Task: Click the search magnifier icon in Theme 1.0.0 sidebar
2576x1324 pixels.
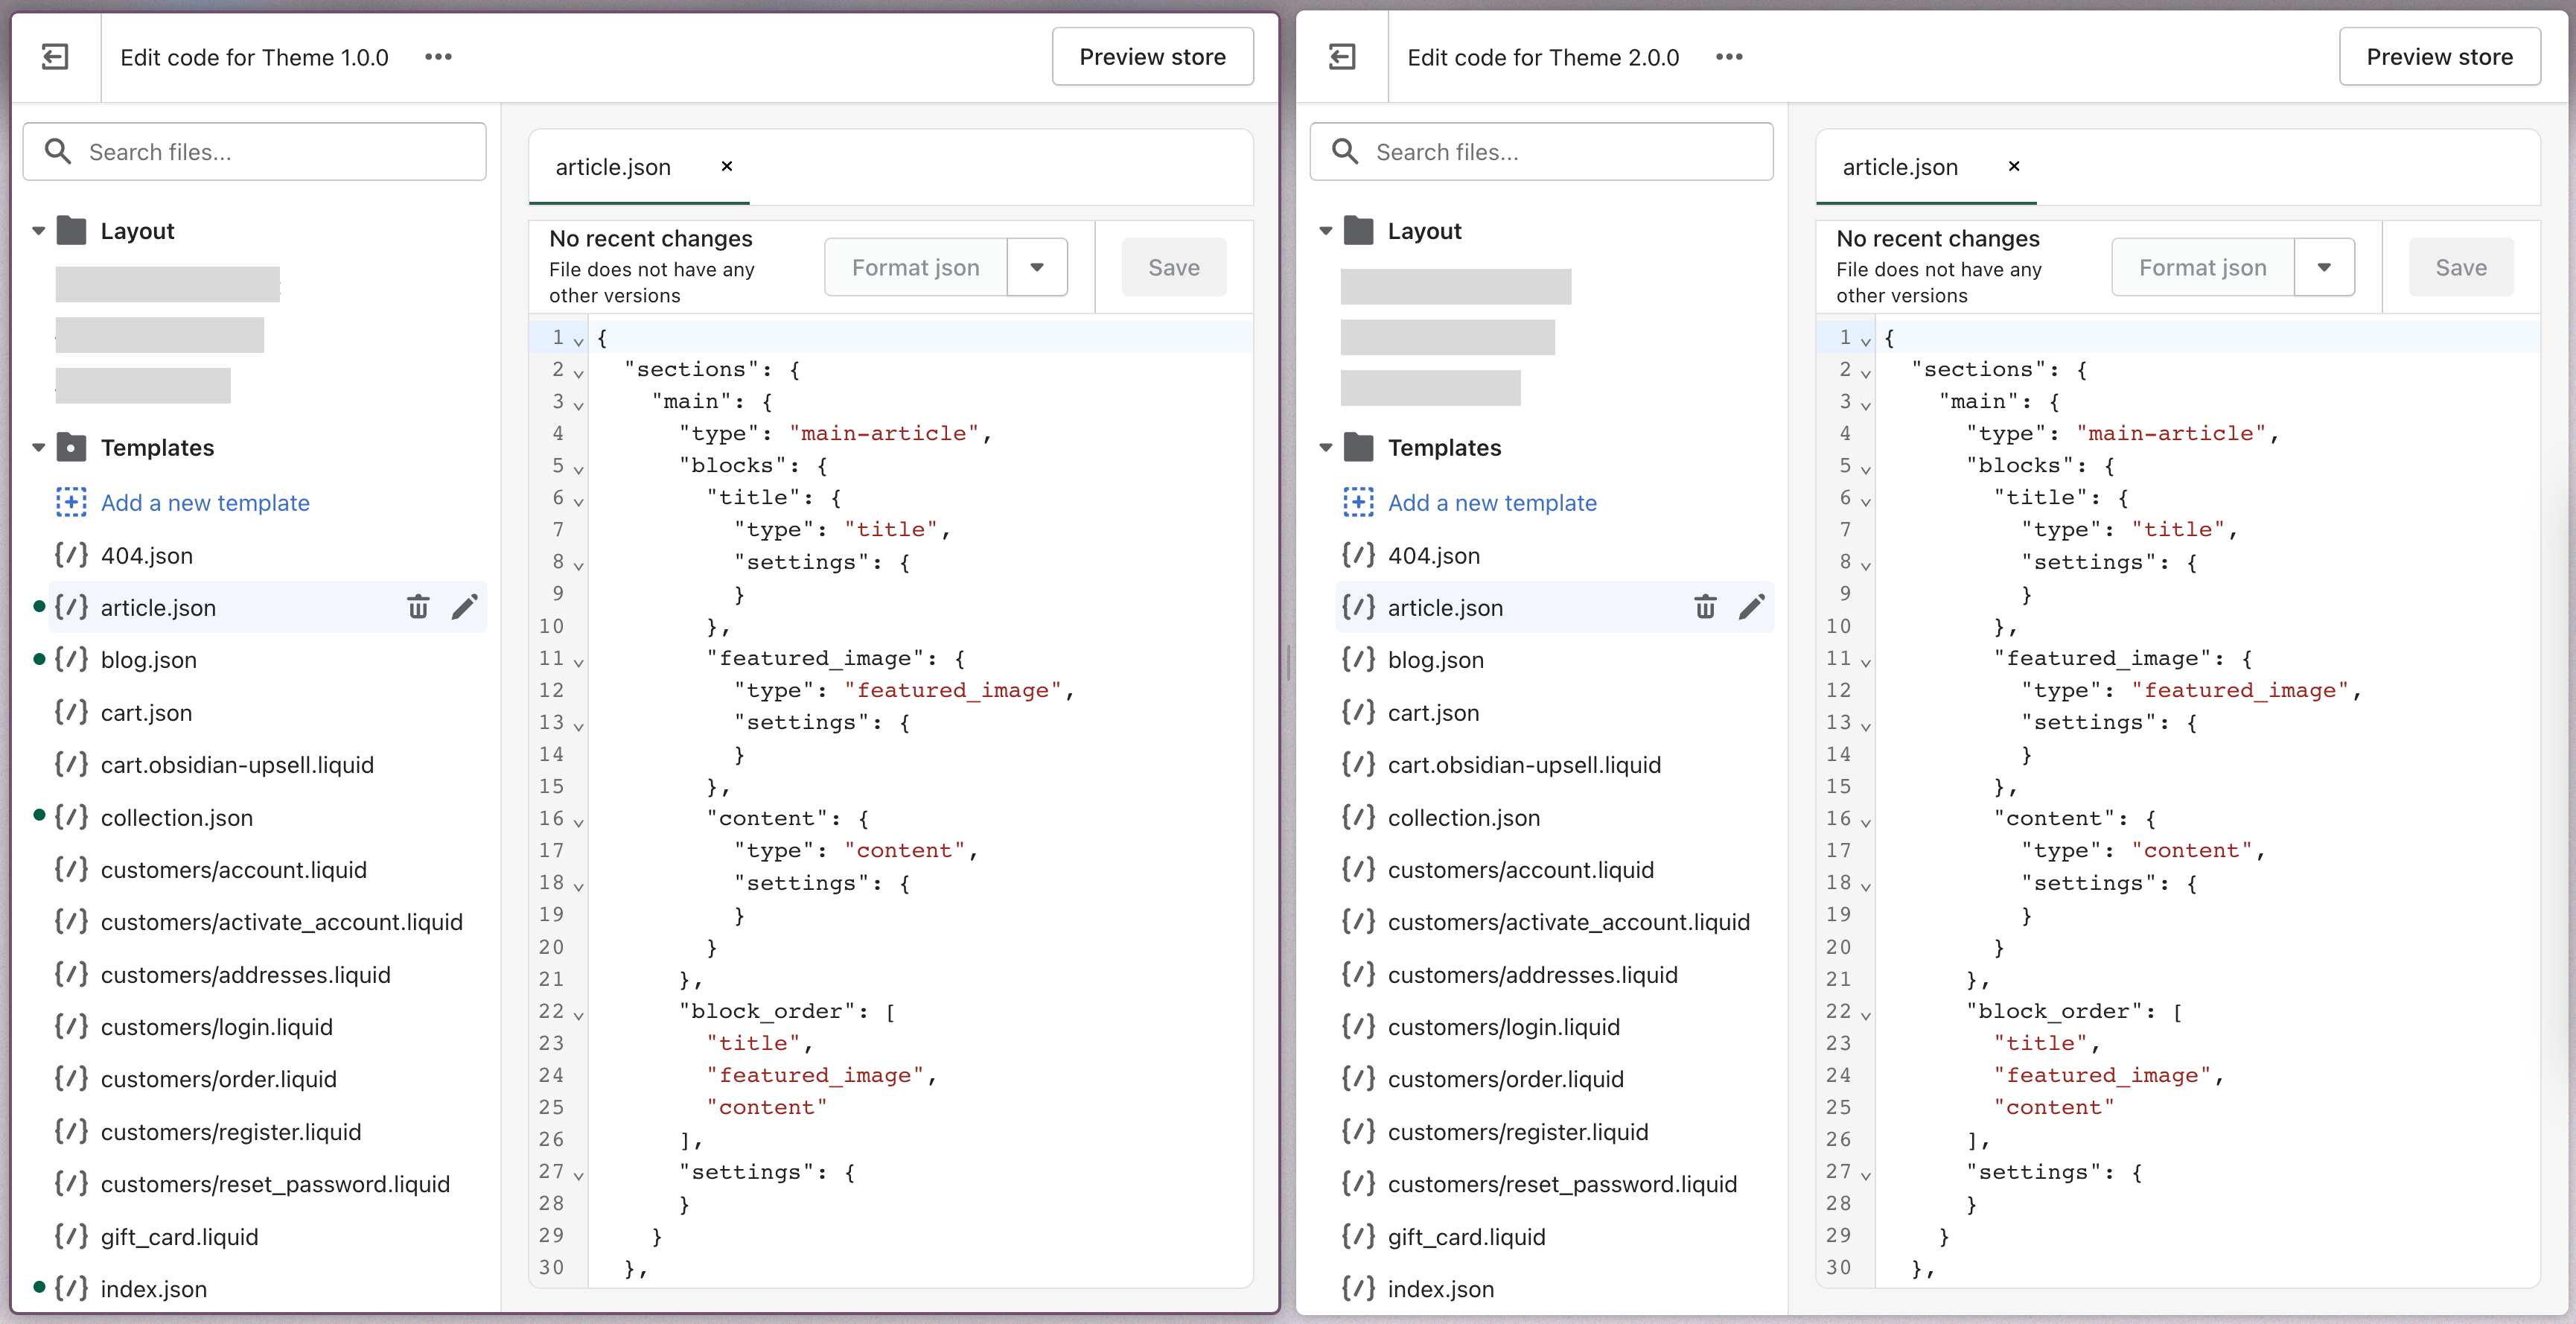Action: click(58, 151)
